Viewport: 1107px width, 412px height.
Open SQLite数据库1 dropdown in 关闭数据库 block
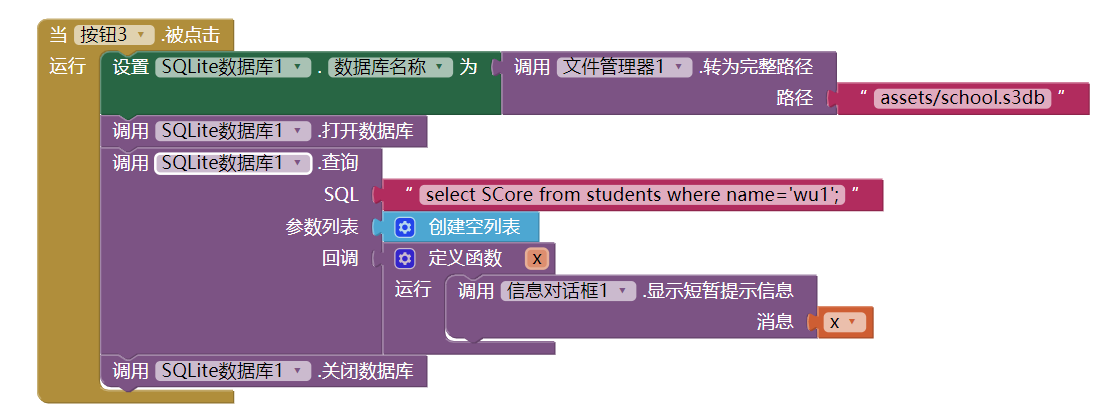click(x=233, y=371)
